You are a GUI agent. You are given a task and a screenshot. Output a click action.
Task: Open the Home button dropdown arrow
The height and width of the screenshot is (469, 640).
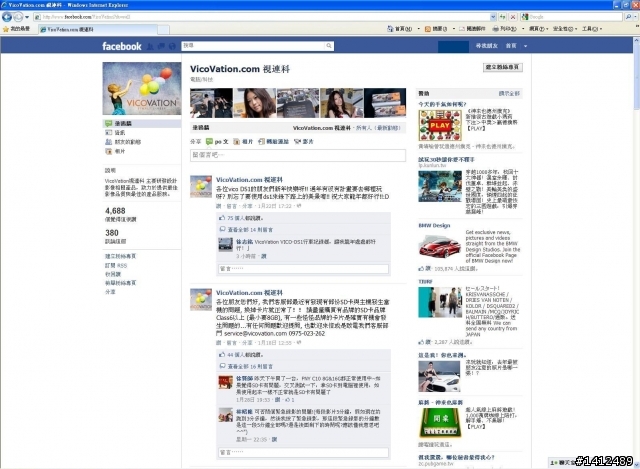(419, 29)
